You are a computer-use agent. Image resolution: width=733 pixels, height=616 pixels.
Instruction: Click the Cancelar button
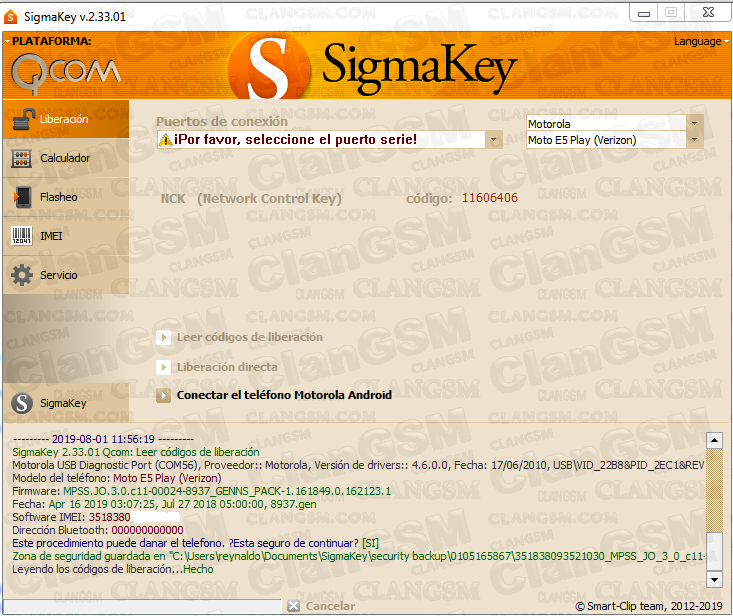click(x=330, y=606)
